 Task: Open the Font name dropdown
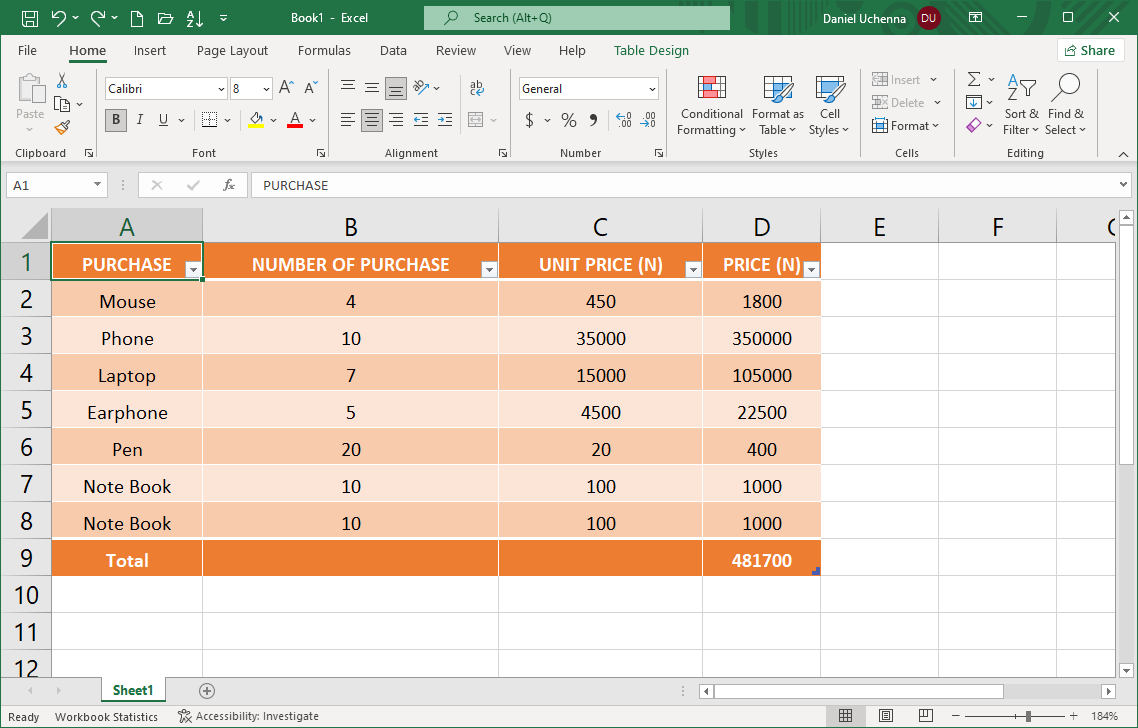[x=222, y=88]
